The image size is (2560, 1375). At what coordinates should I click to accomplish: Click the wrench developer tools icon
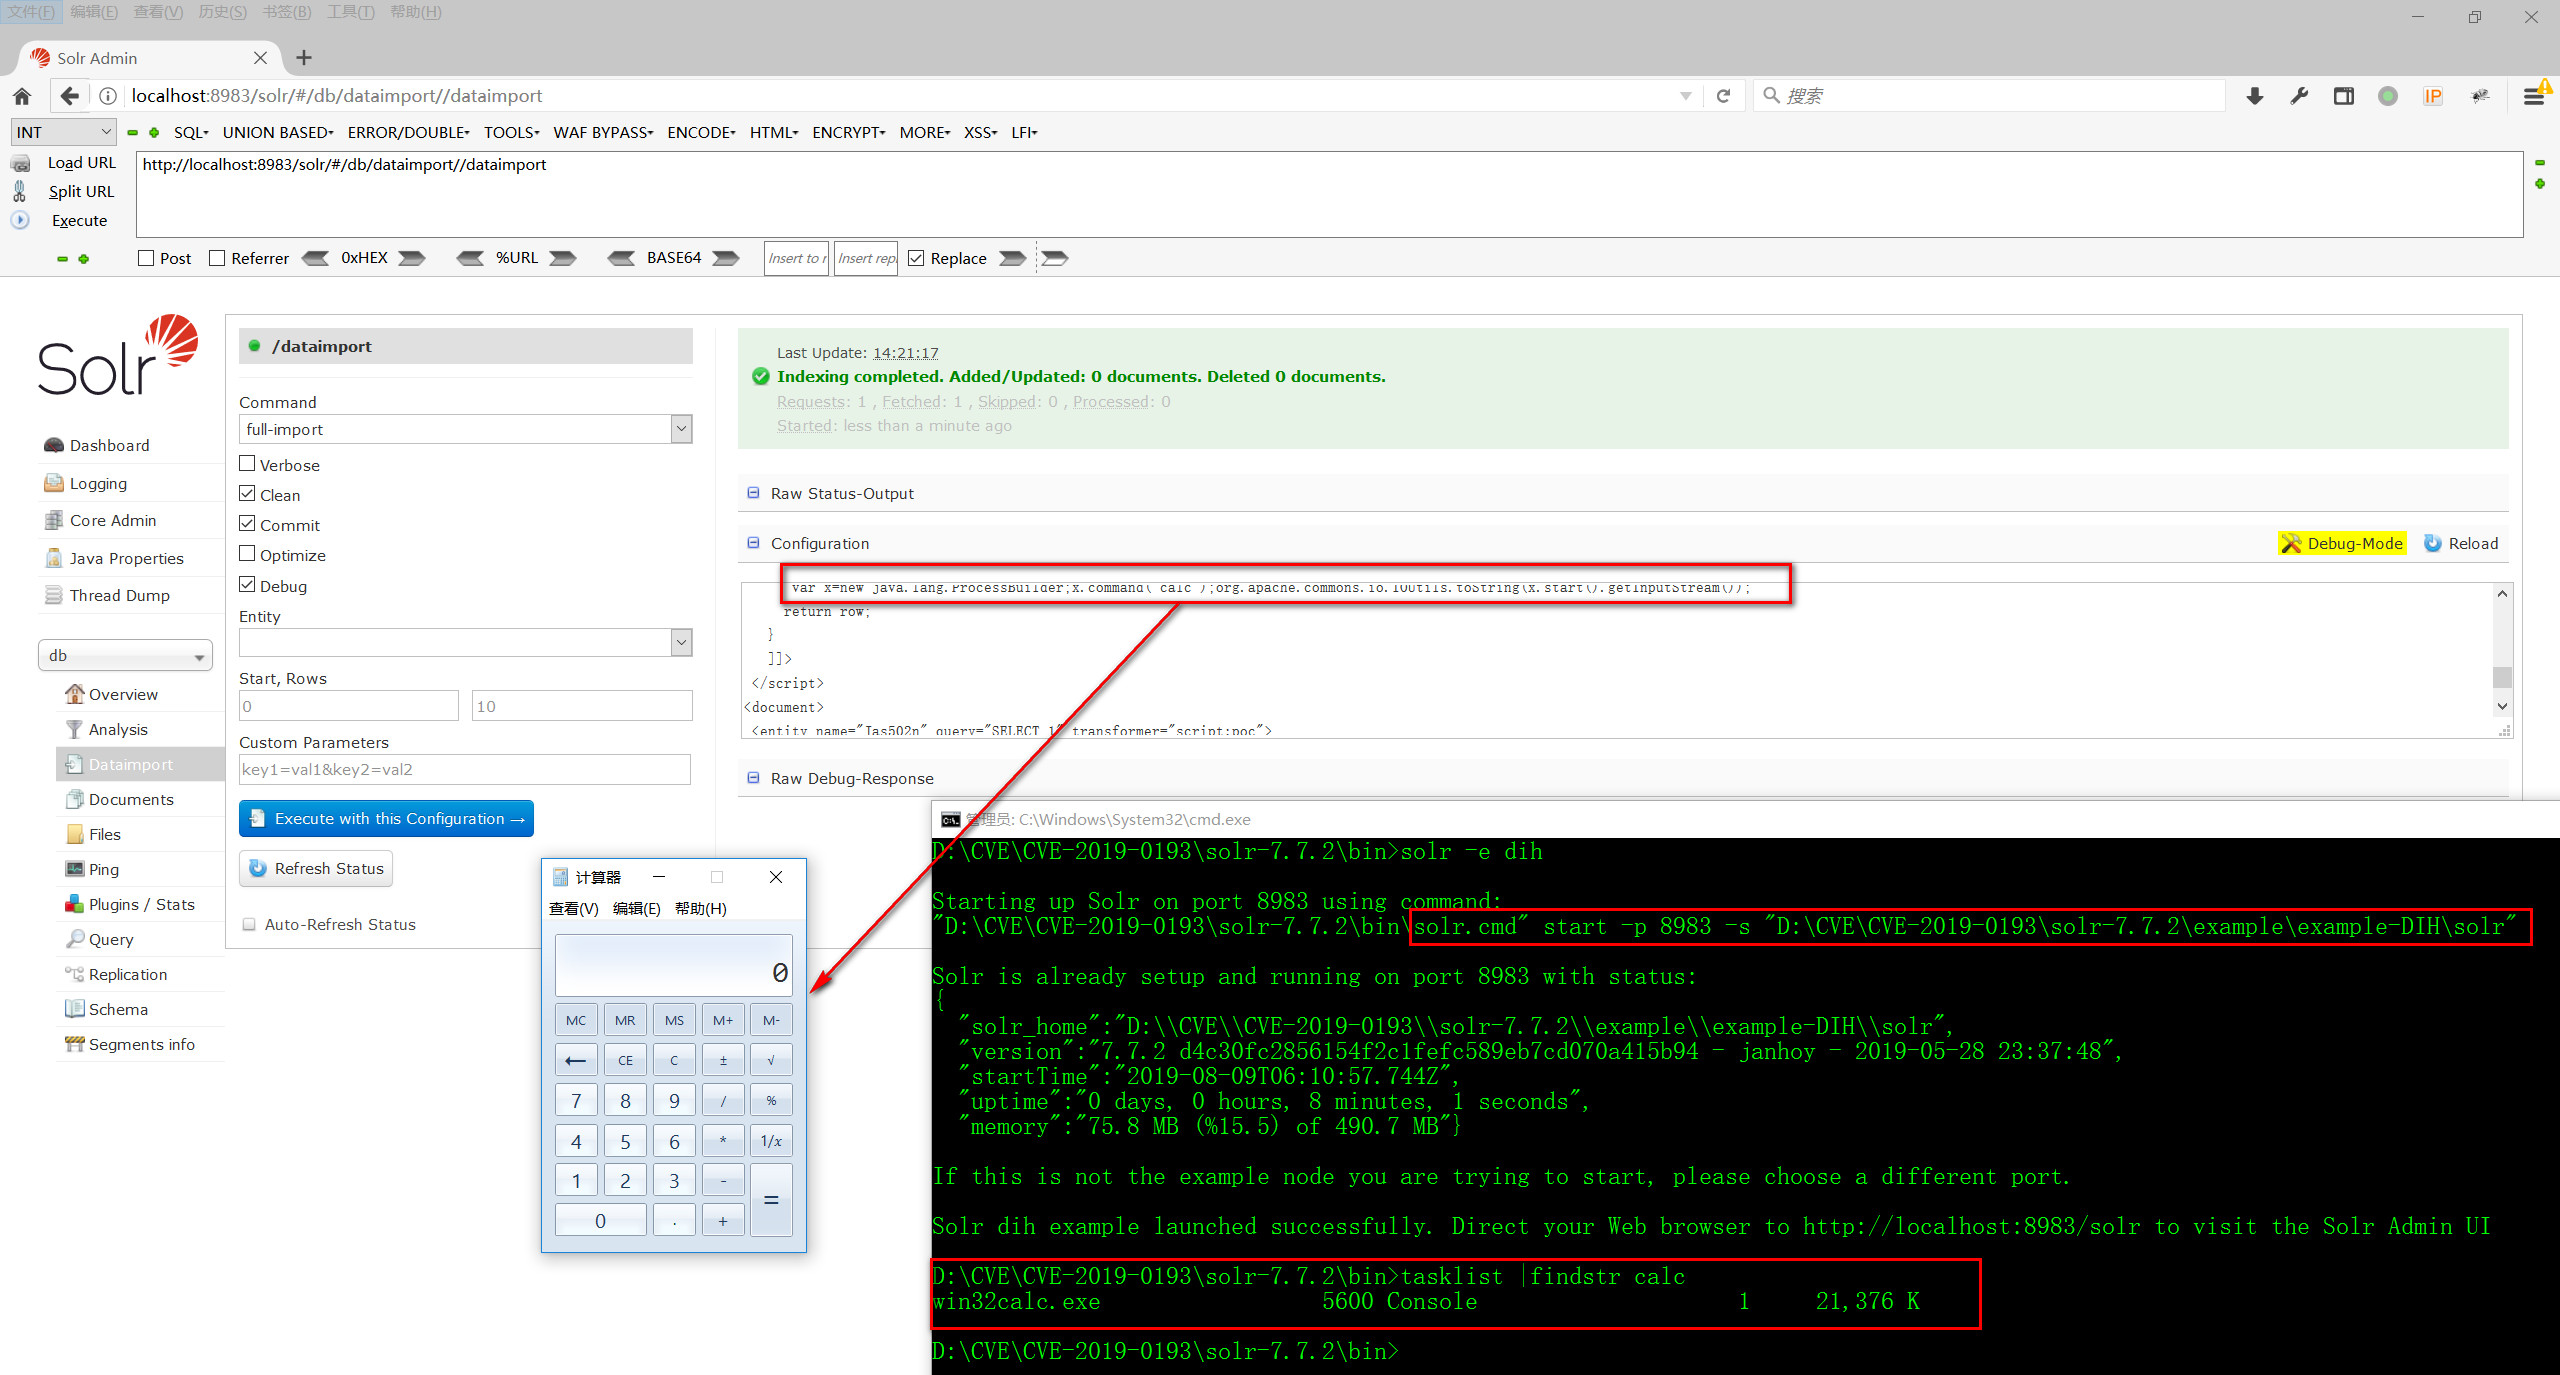tap(2299, 96)
